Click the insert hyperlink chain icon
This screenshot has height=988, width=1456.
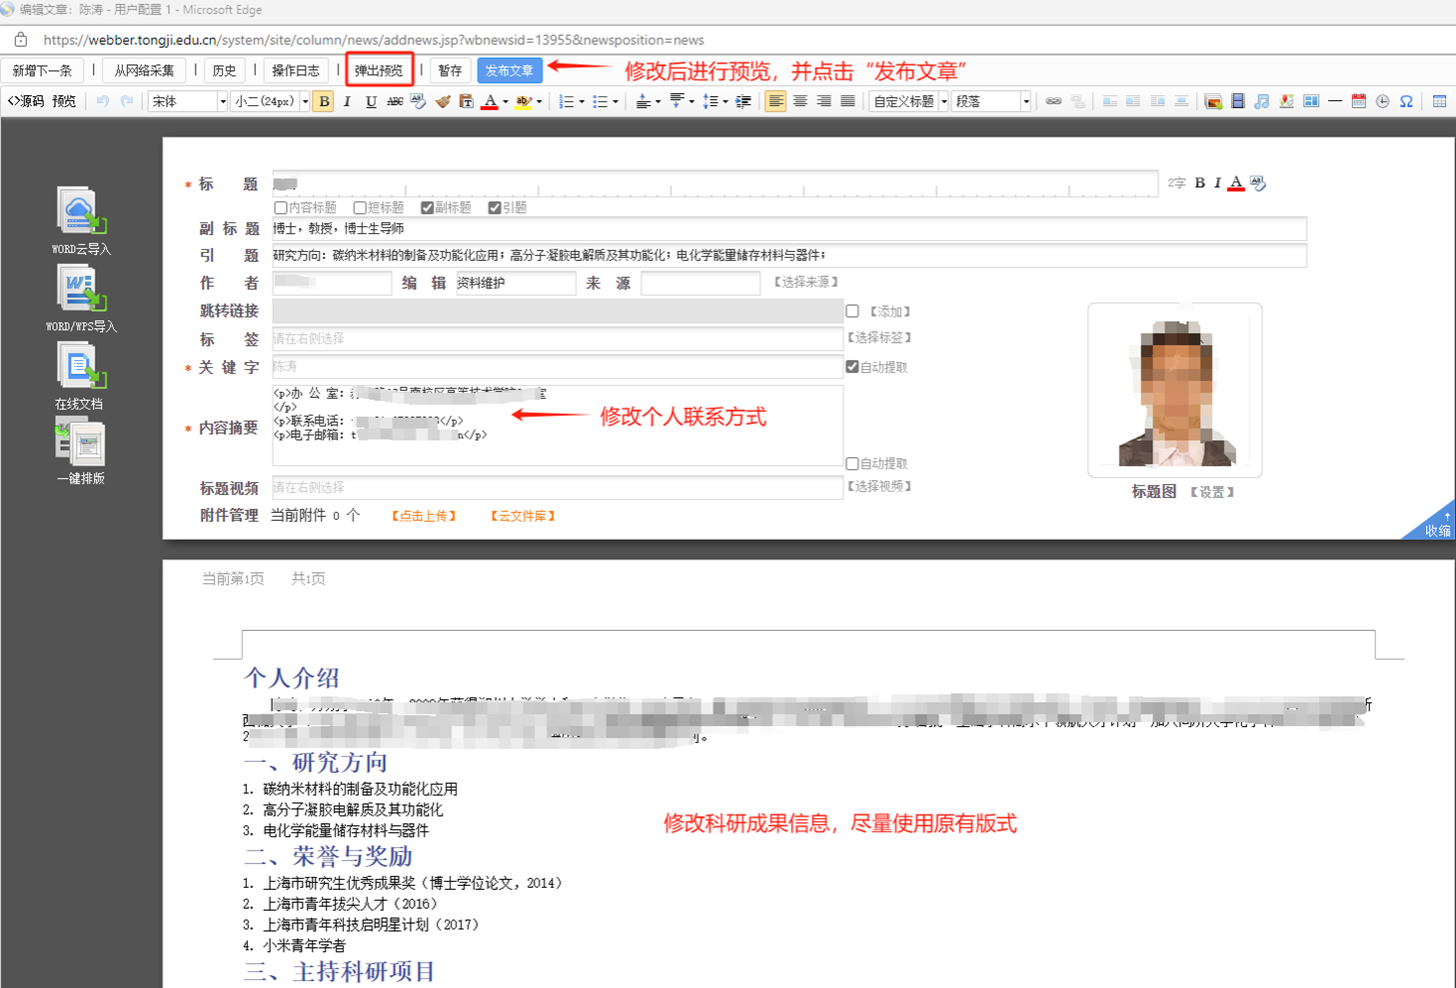click(x=1053, y=101)
